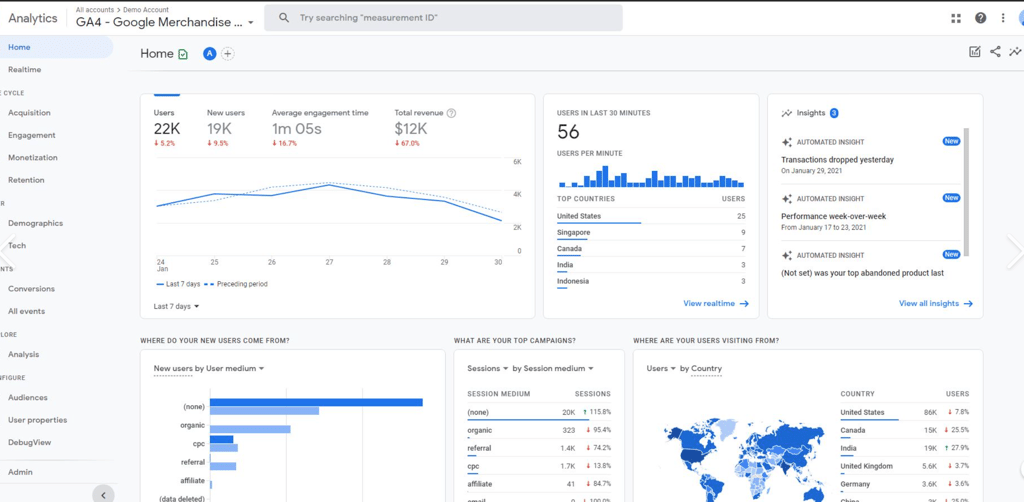Screen dimensions: 1024x502
Task: Open the Sessions metric dropdown
Action: pos(487,368)
